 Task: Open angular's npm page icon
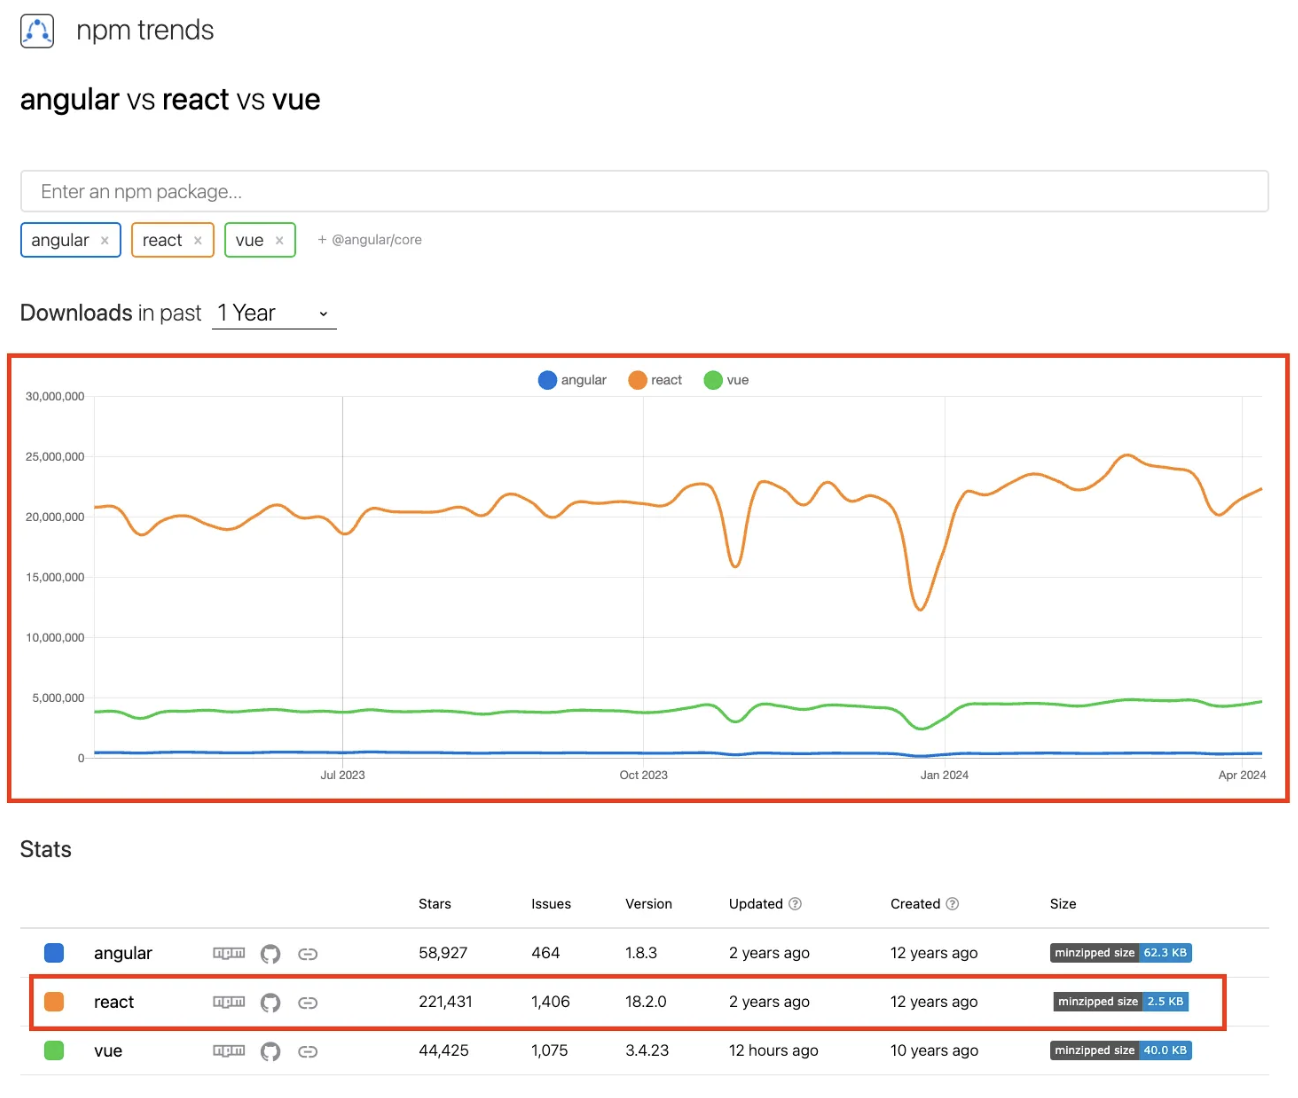pyautogui.click(x=229, y=953)
